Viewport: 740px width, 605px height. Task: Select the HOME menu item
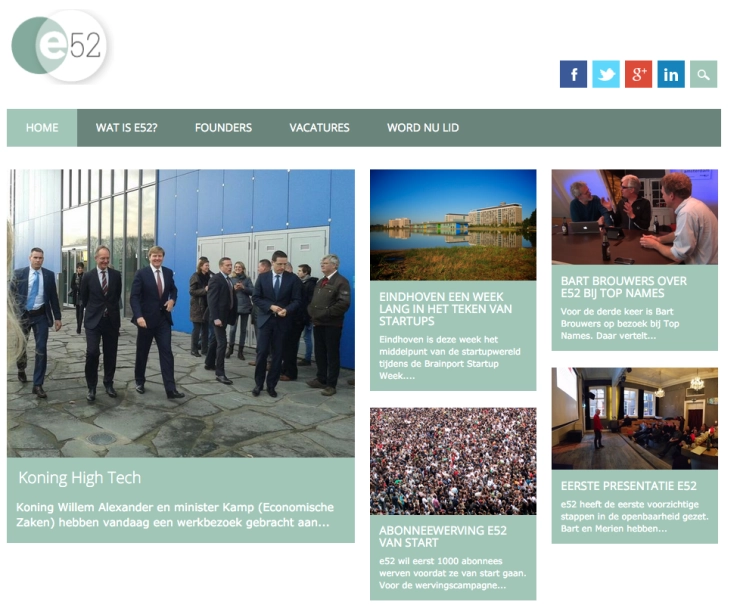click(x=42, y=128)
